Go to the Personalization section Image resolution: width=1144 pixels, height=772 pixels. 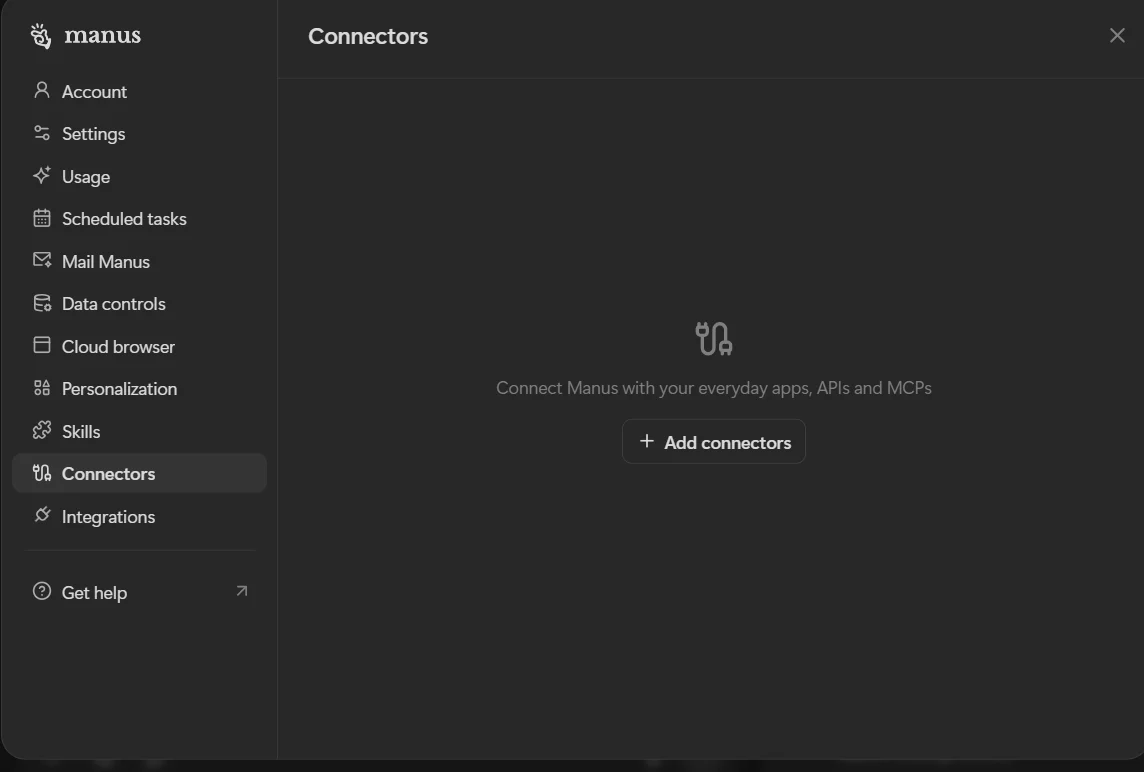point(118,389)
